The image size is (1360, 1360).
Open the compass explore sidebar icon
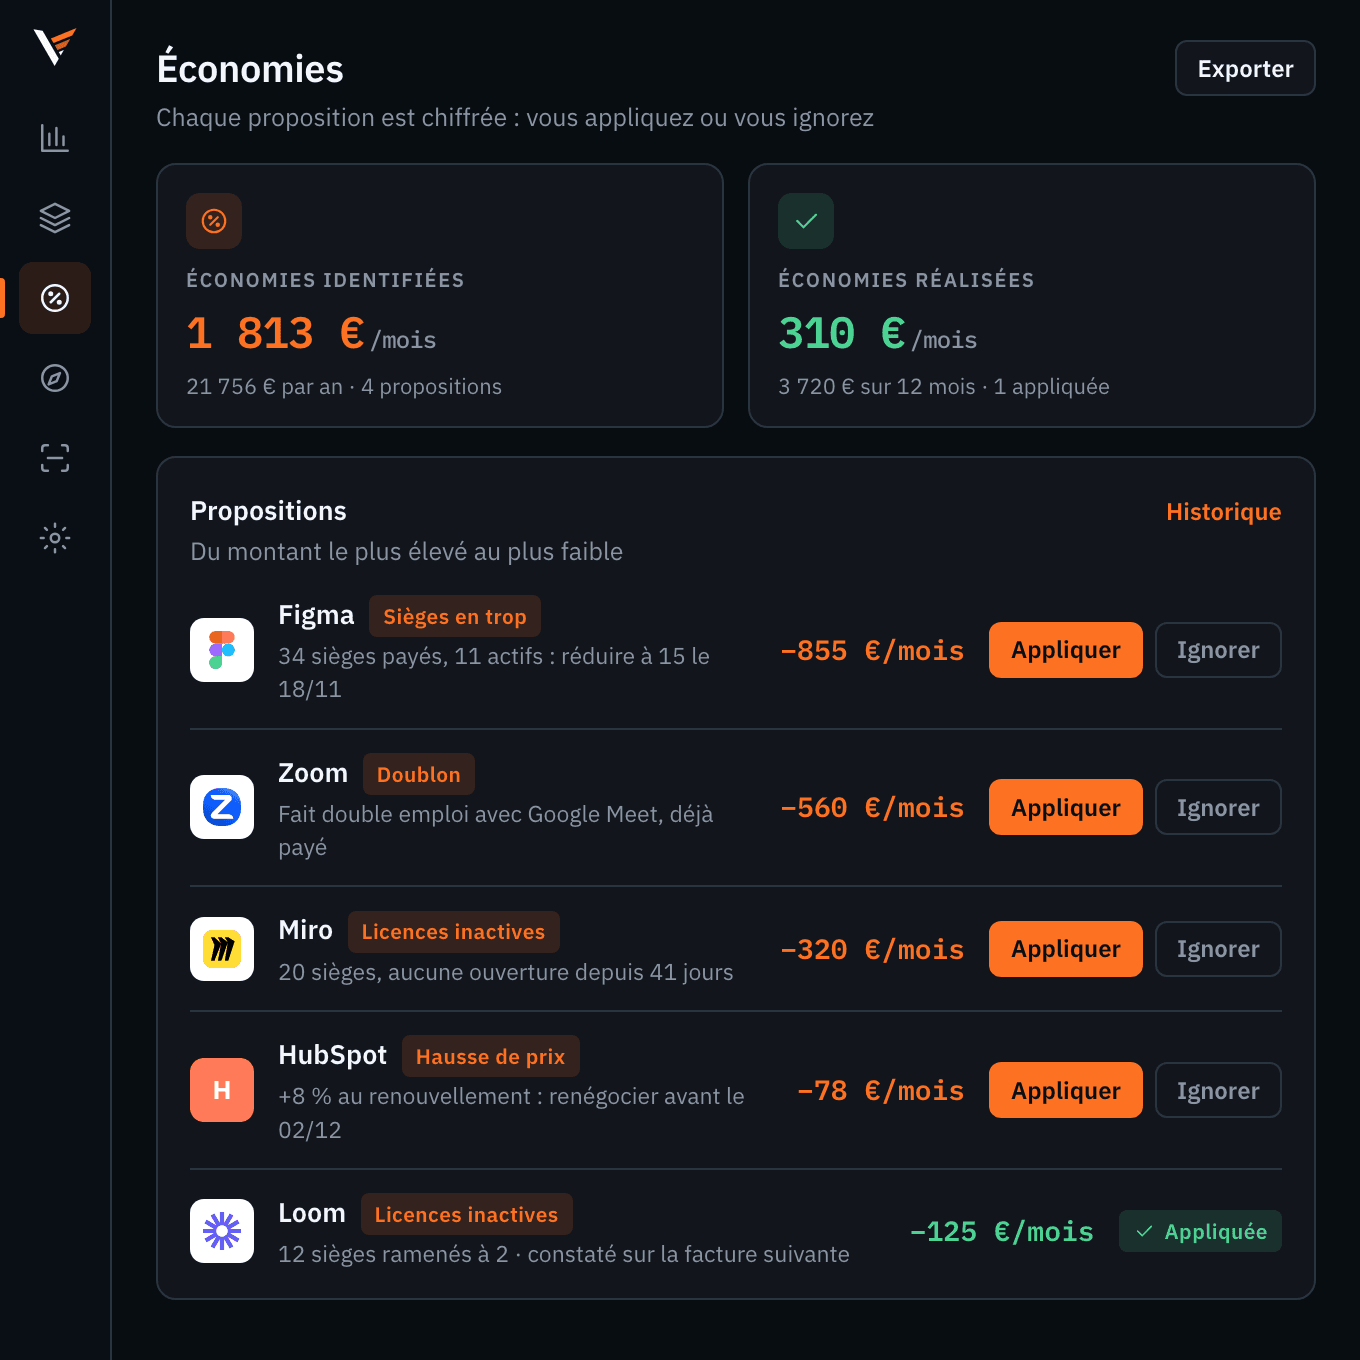tap(55, 378)
